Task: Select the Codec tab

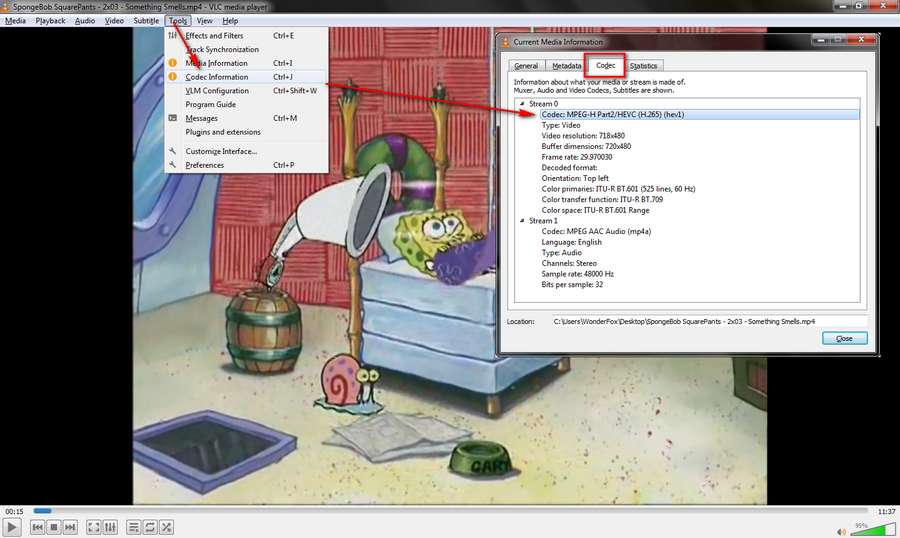Action: point(605,65)
